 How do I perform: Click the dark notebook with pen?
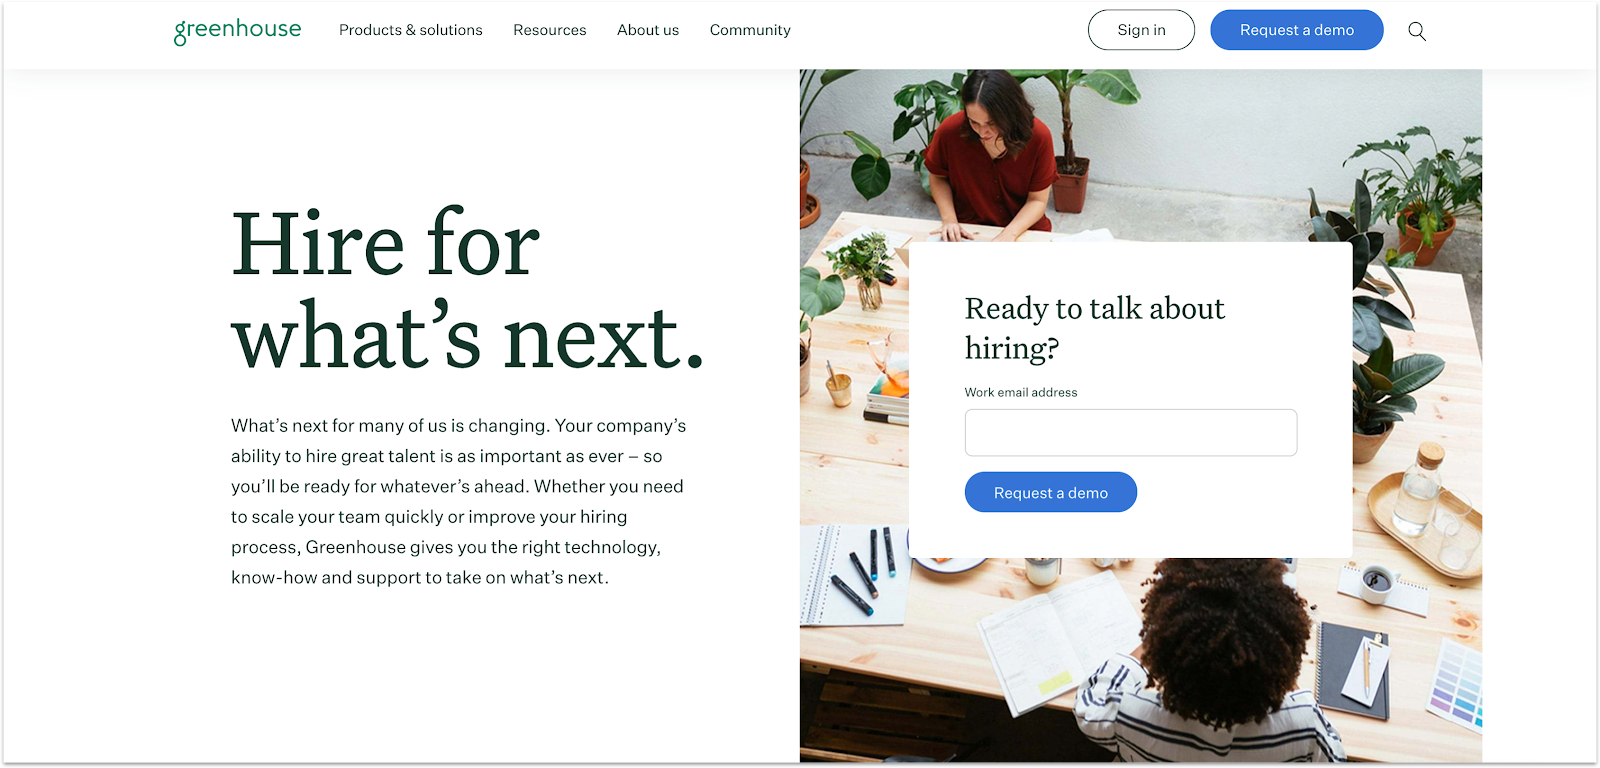pyautogui.click(x=1356, y=667)
